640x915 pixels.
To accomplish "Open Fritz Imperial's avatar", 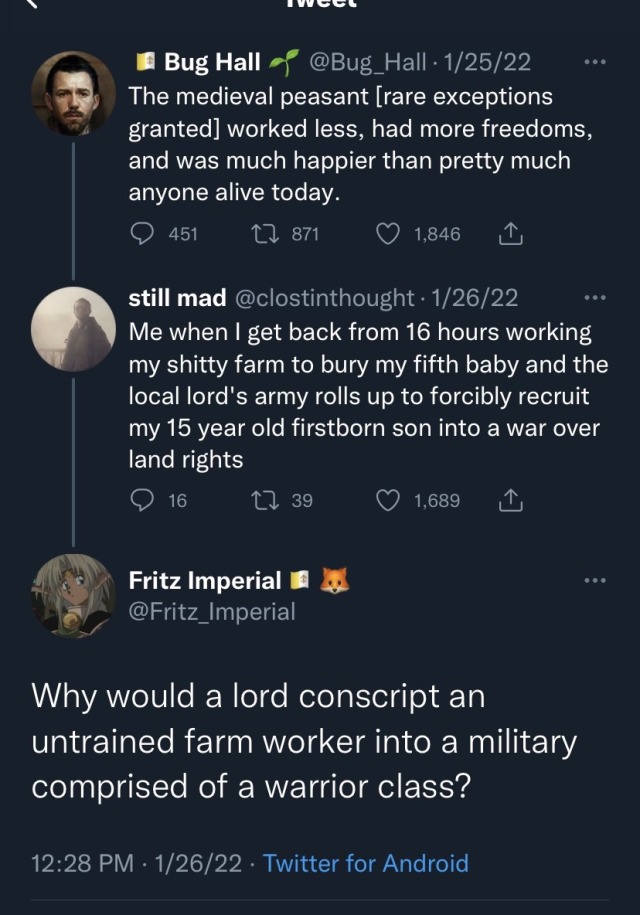I will [x=73, y=596].
